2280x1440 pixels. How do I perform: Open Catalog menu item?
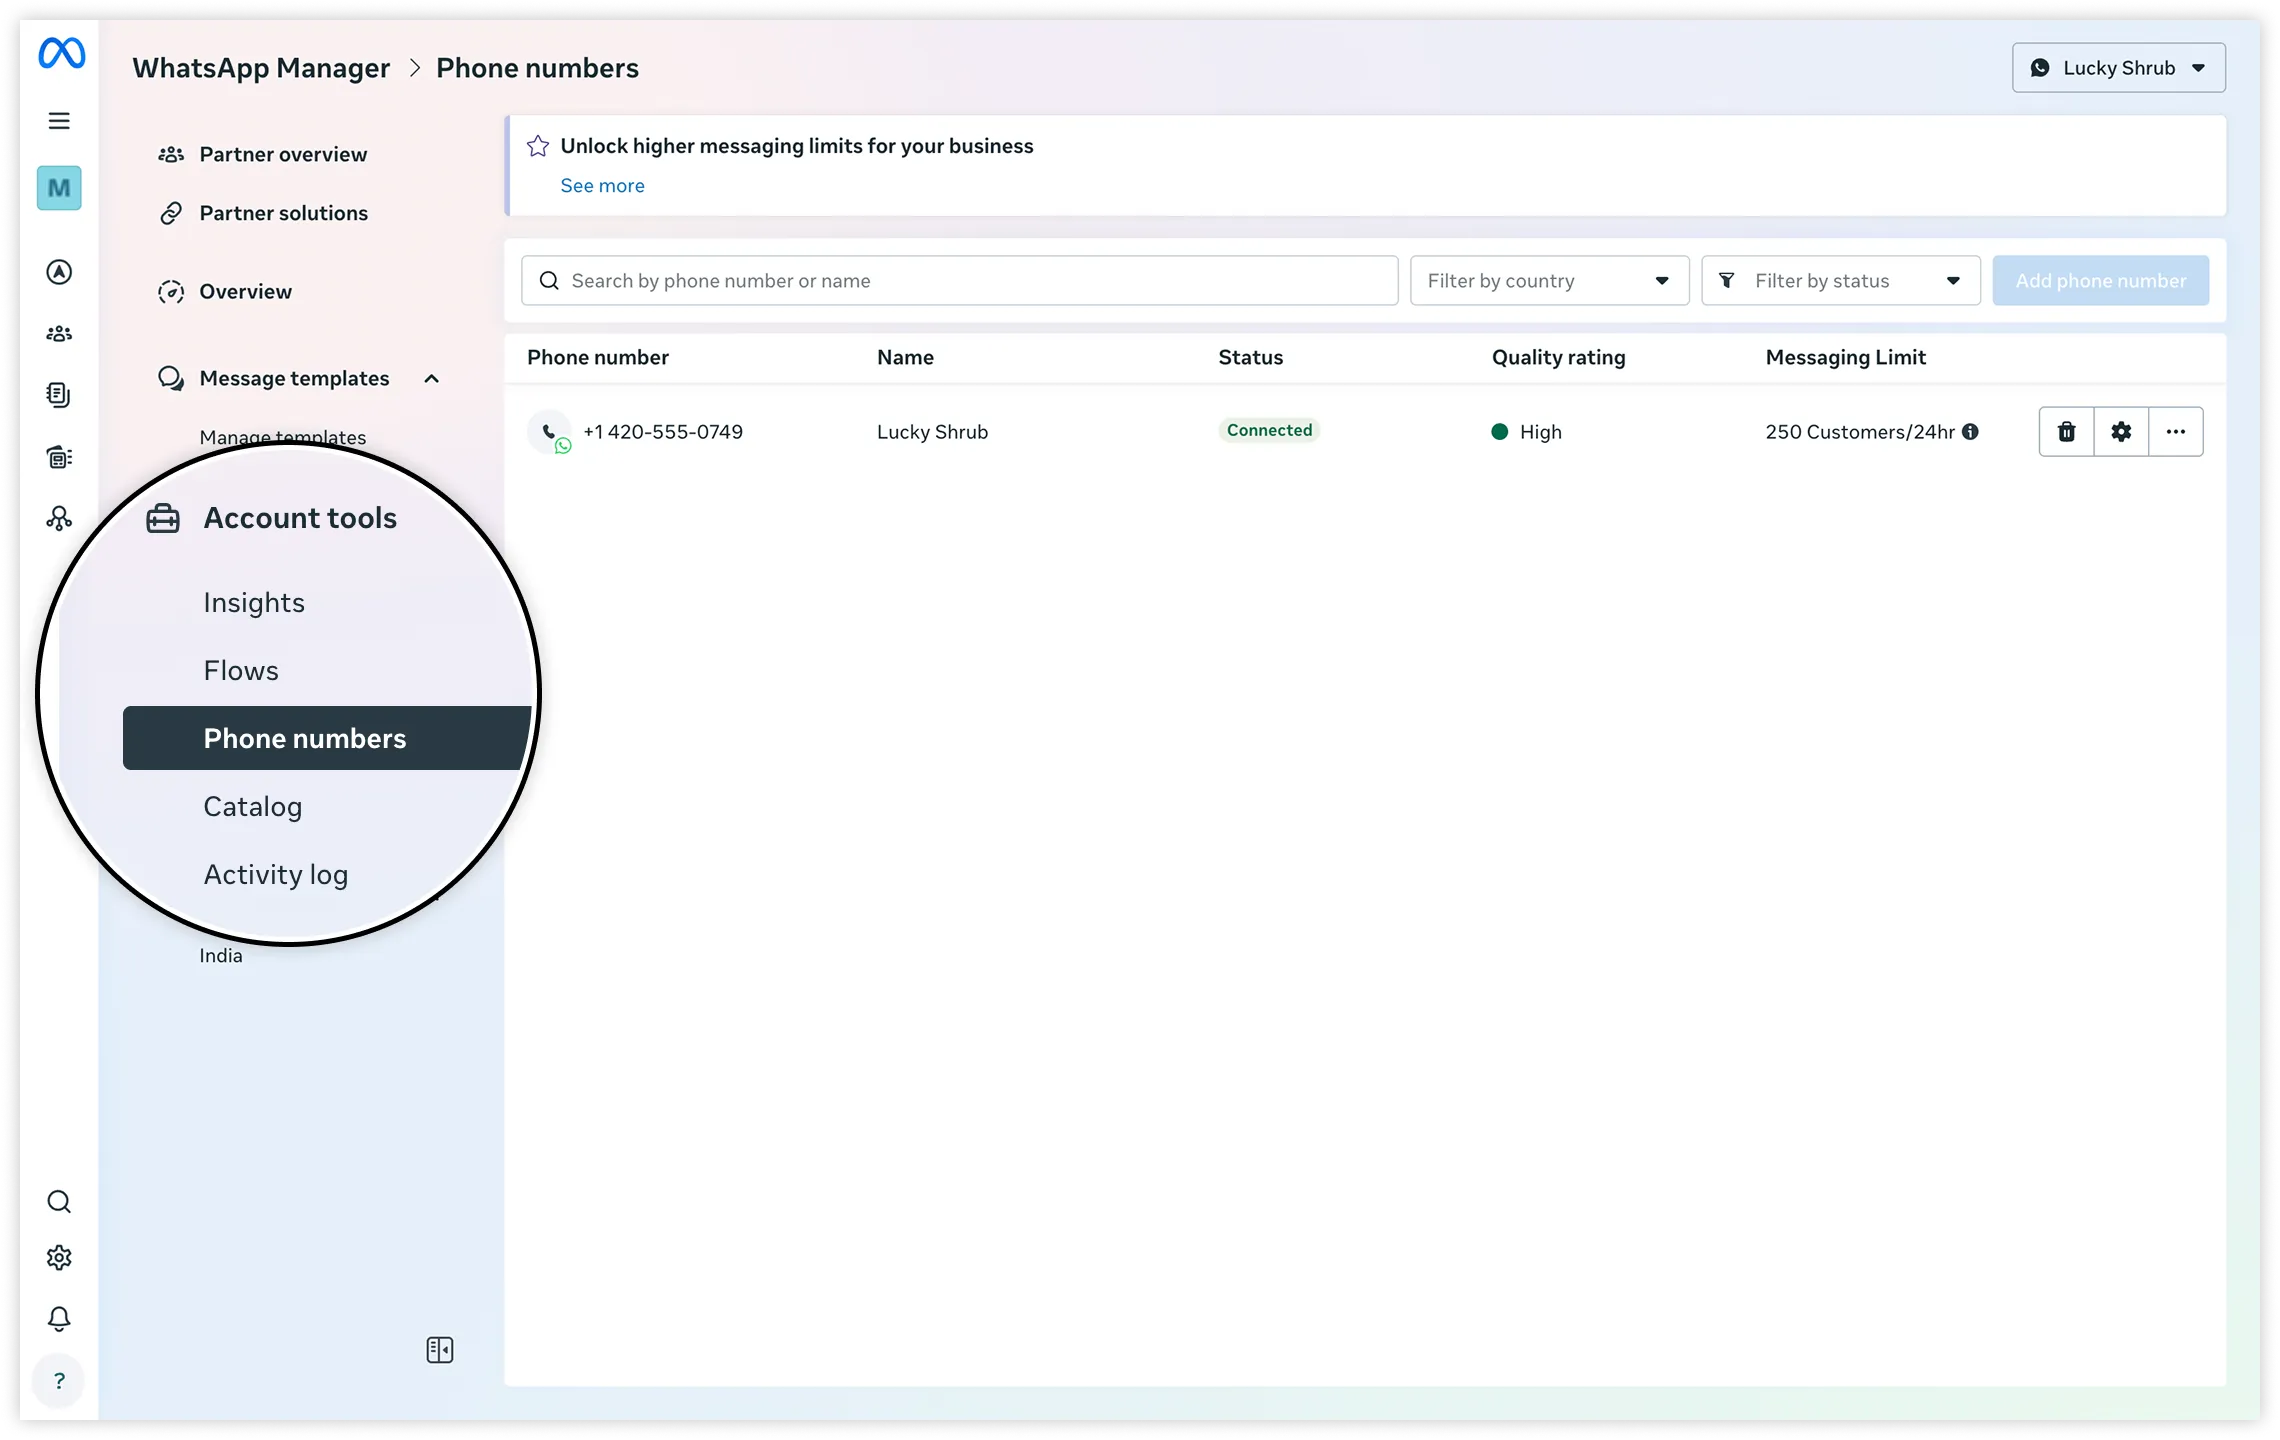[252, 807]
